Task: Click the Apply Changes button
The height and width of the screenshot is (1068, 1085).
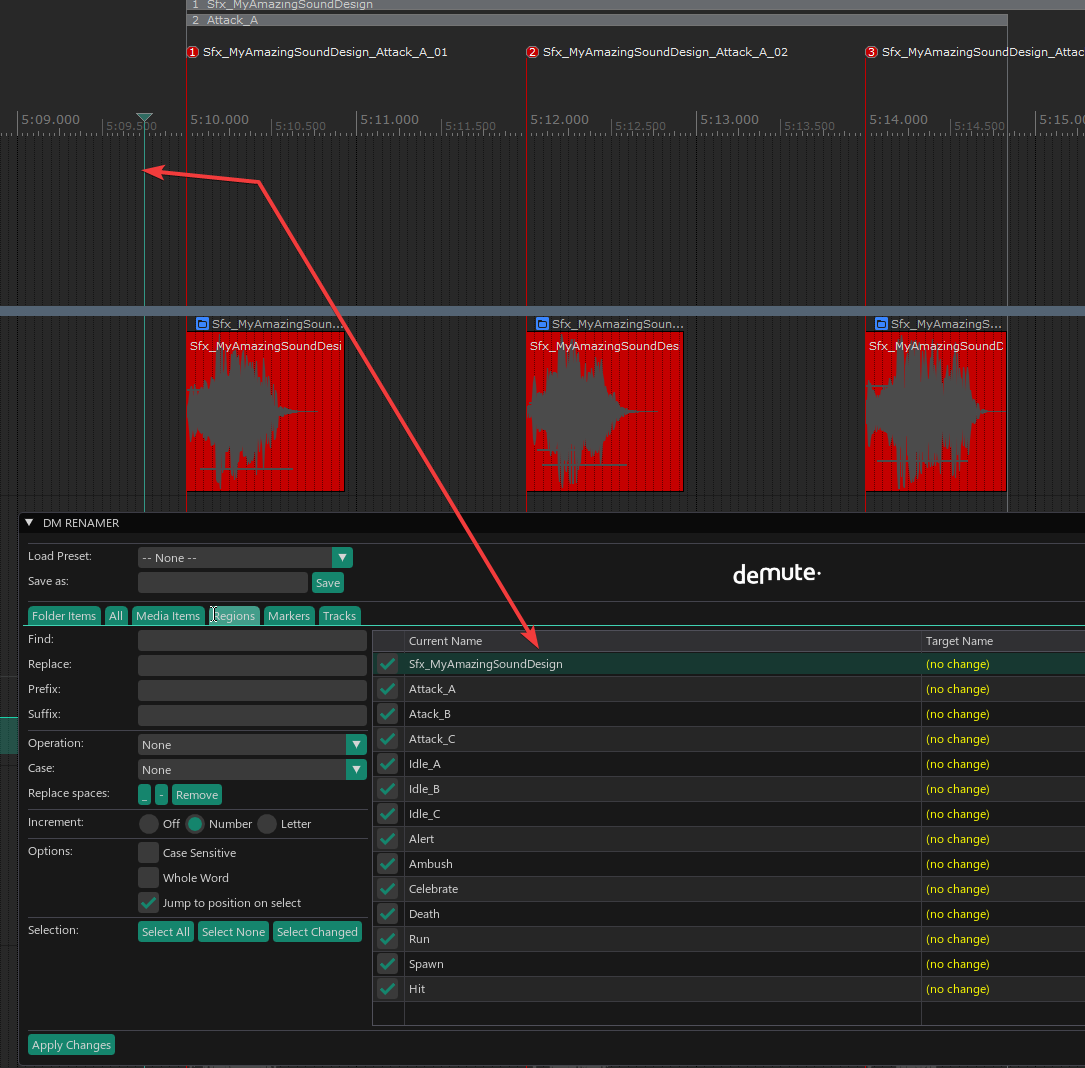Action: point(71,1044)
